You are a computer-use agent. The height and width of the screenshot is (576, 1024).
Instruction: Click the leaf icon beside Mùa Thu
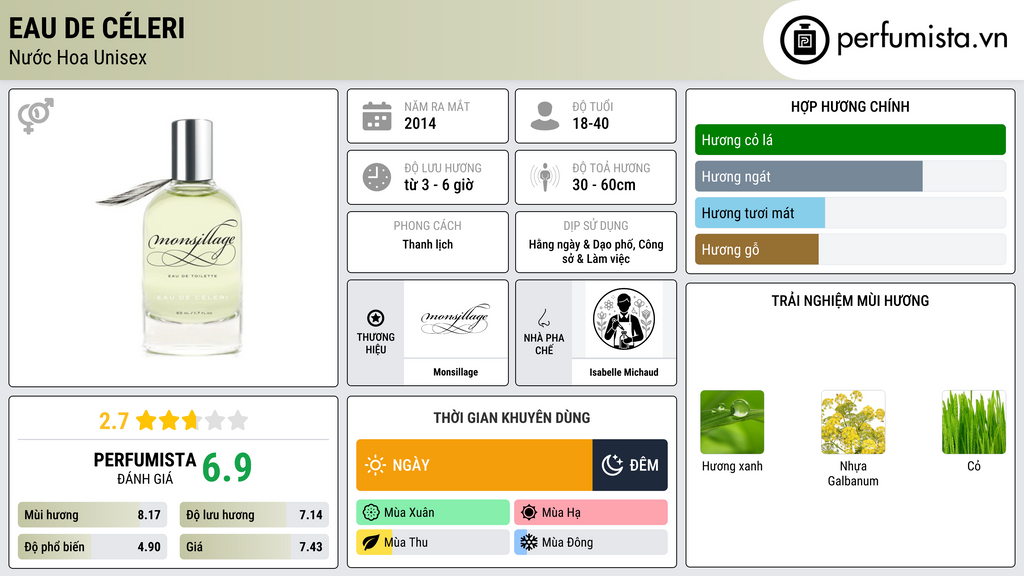[x=371, y=542]
